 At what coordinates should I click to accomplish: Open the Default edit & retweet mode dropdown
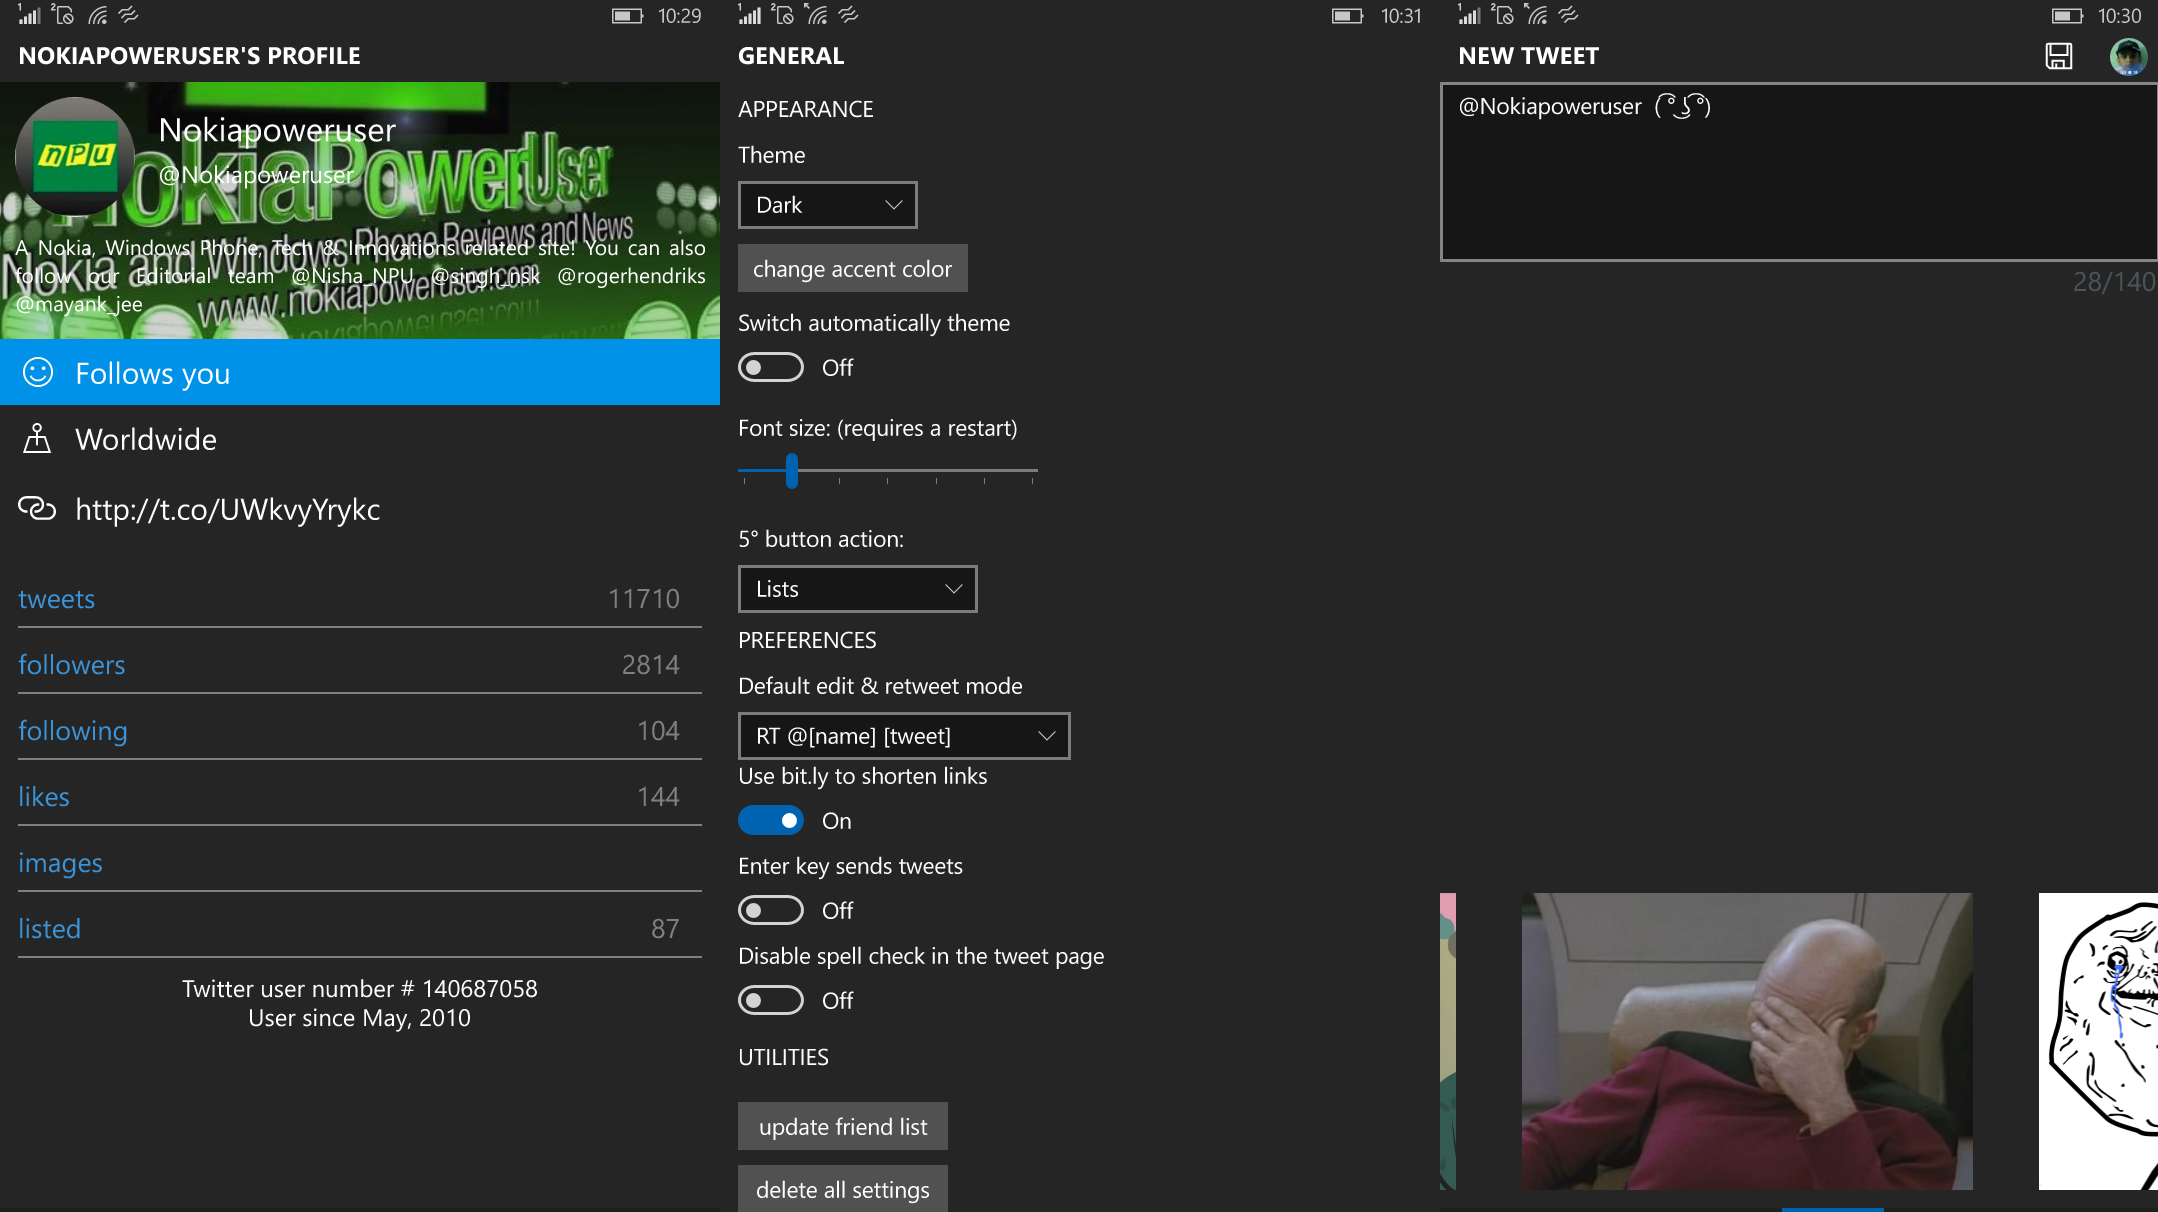click(904, 736)
